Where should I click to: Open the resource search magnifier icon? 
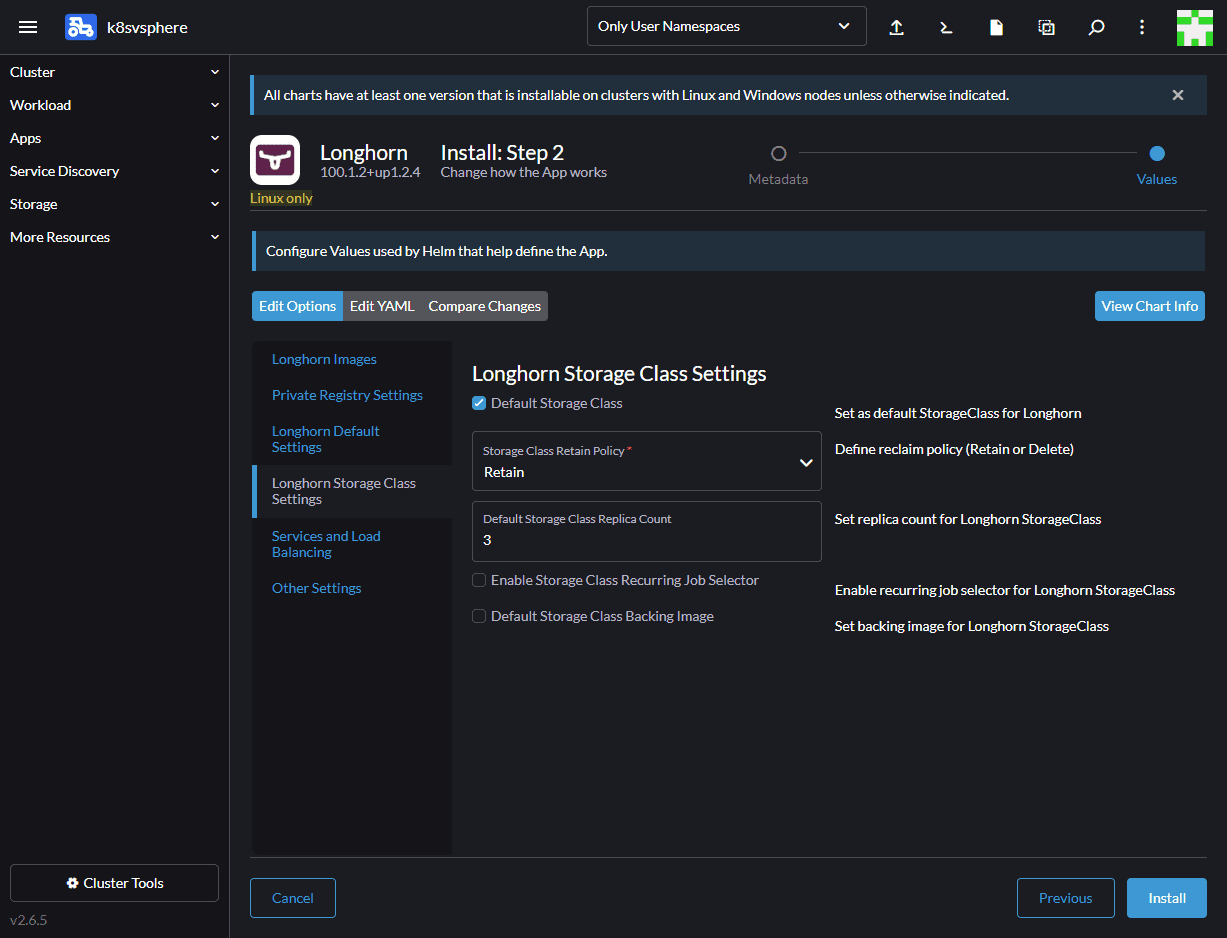(1096, 27)
